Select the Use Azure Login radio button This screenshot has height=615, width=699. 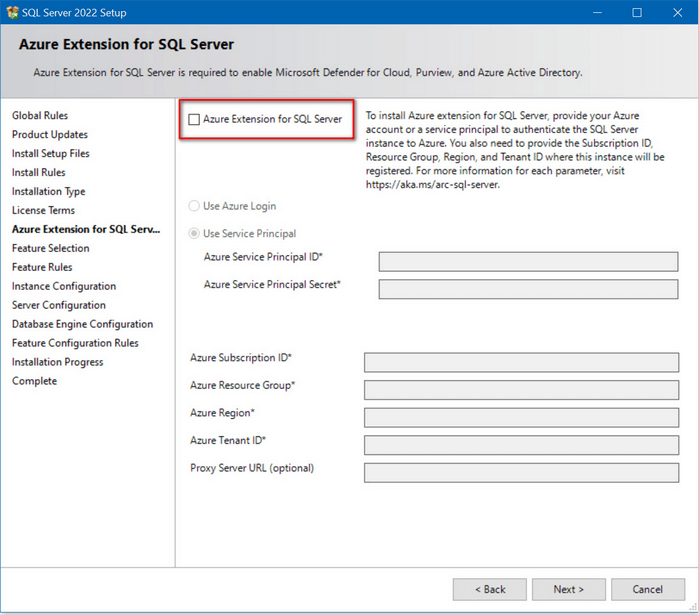[x=194, y=206]
